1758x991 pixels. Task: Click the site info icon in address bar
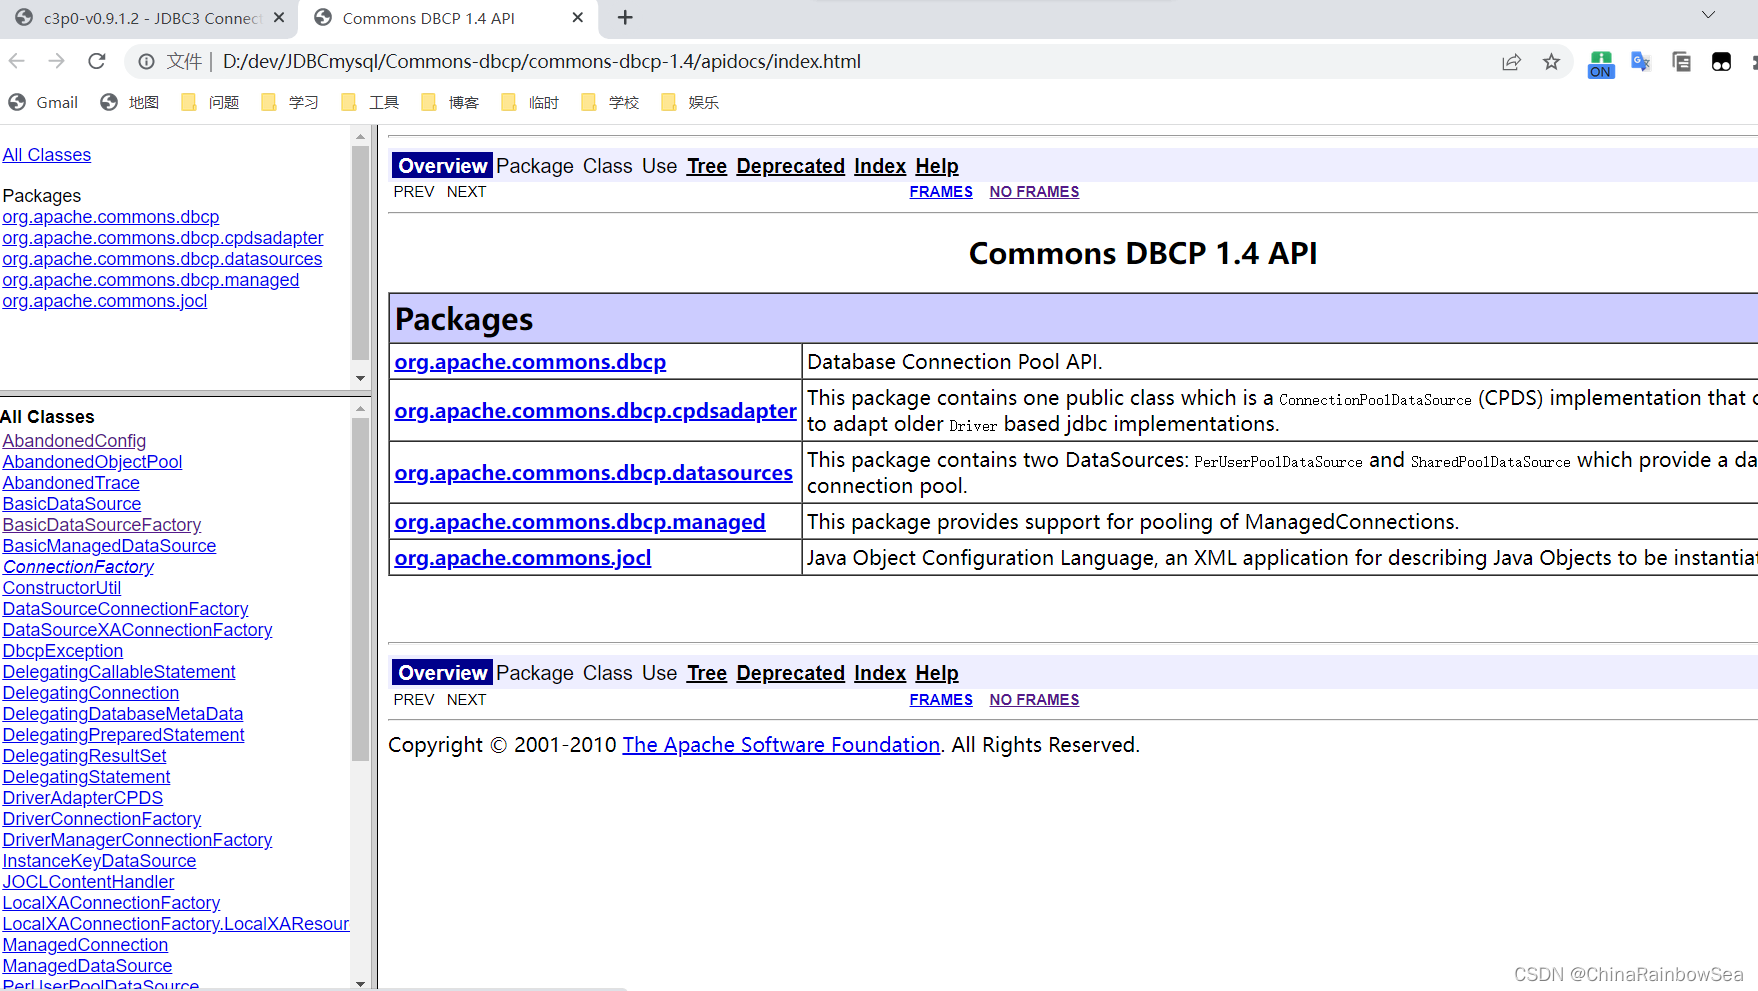tap(146, 62)
